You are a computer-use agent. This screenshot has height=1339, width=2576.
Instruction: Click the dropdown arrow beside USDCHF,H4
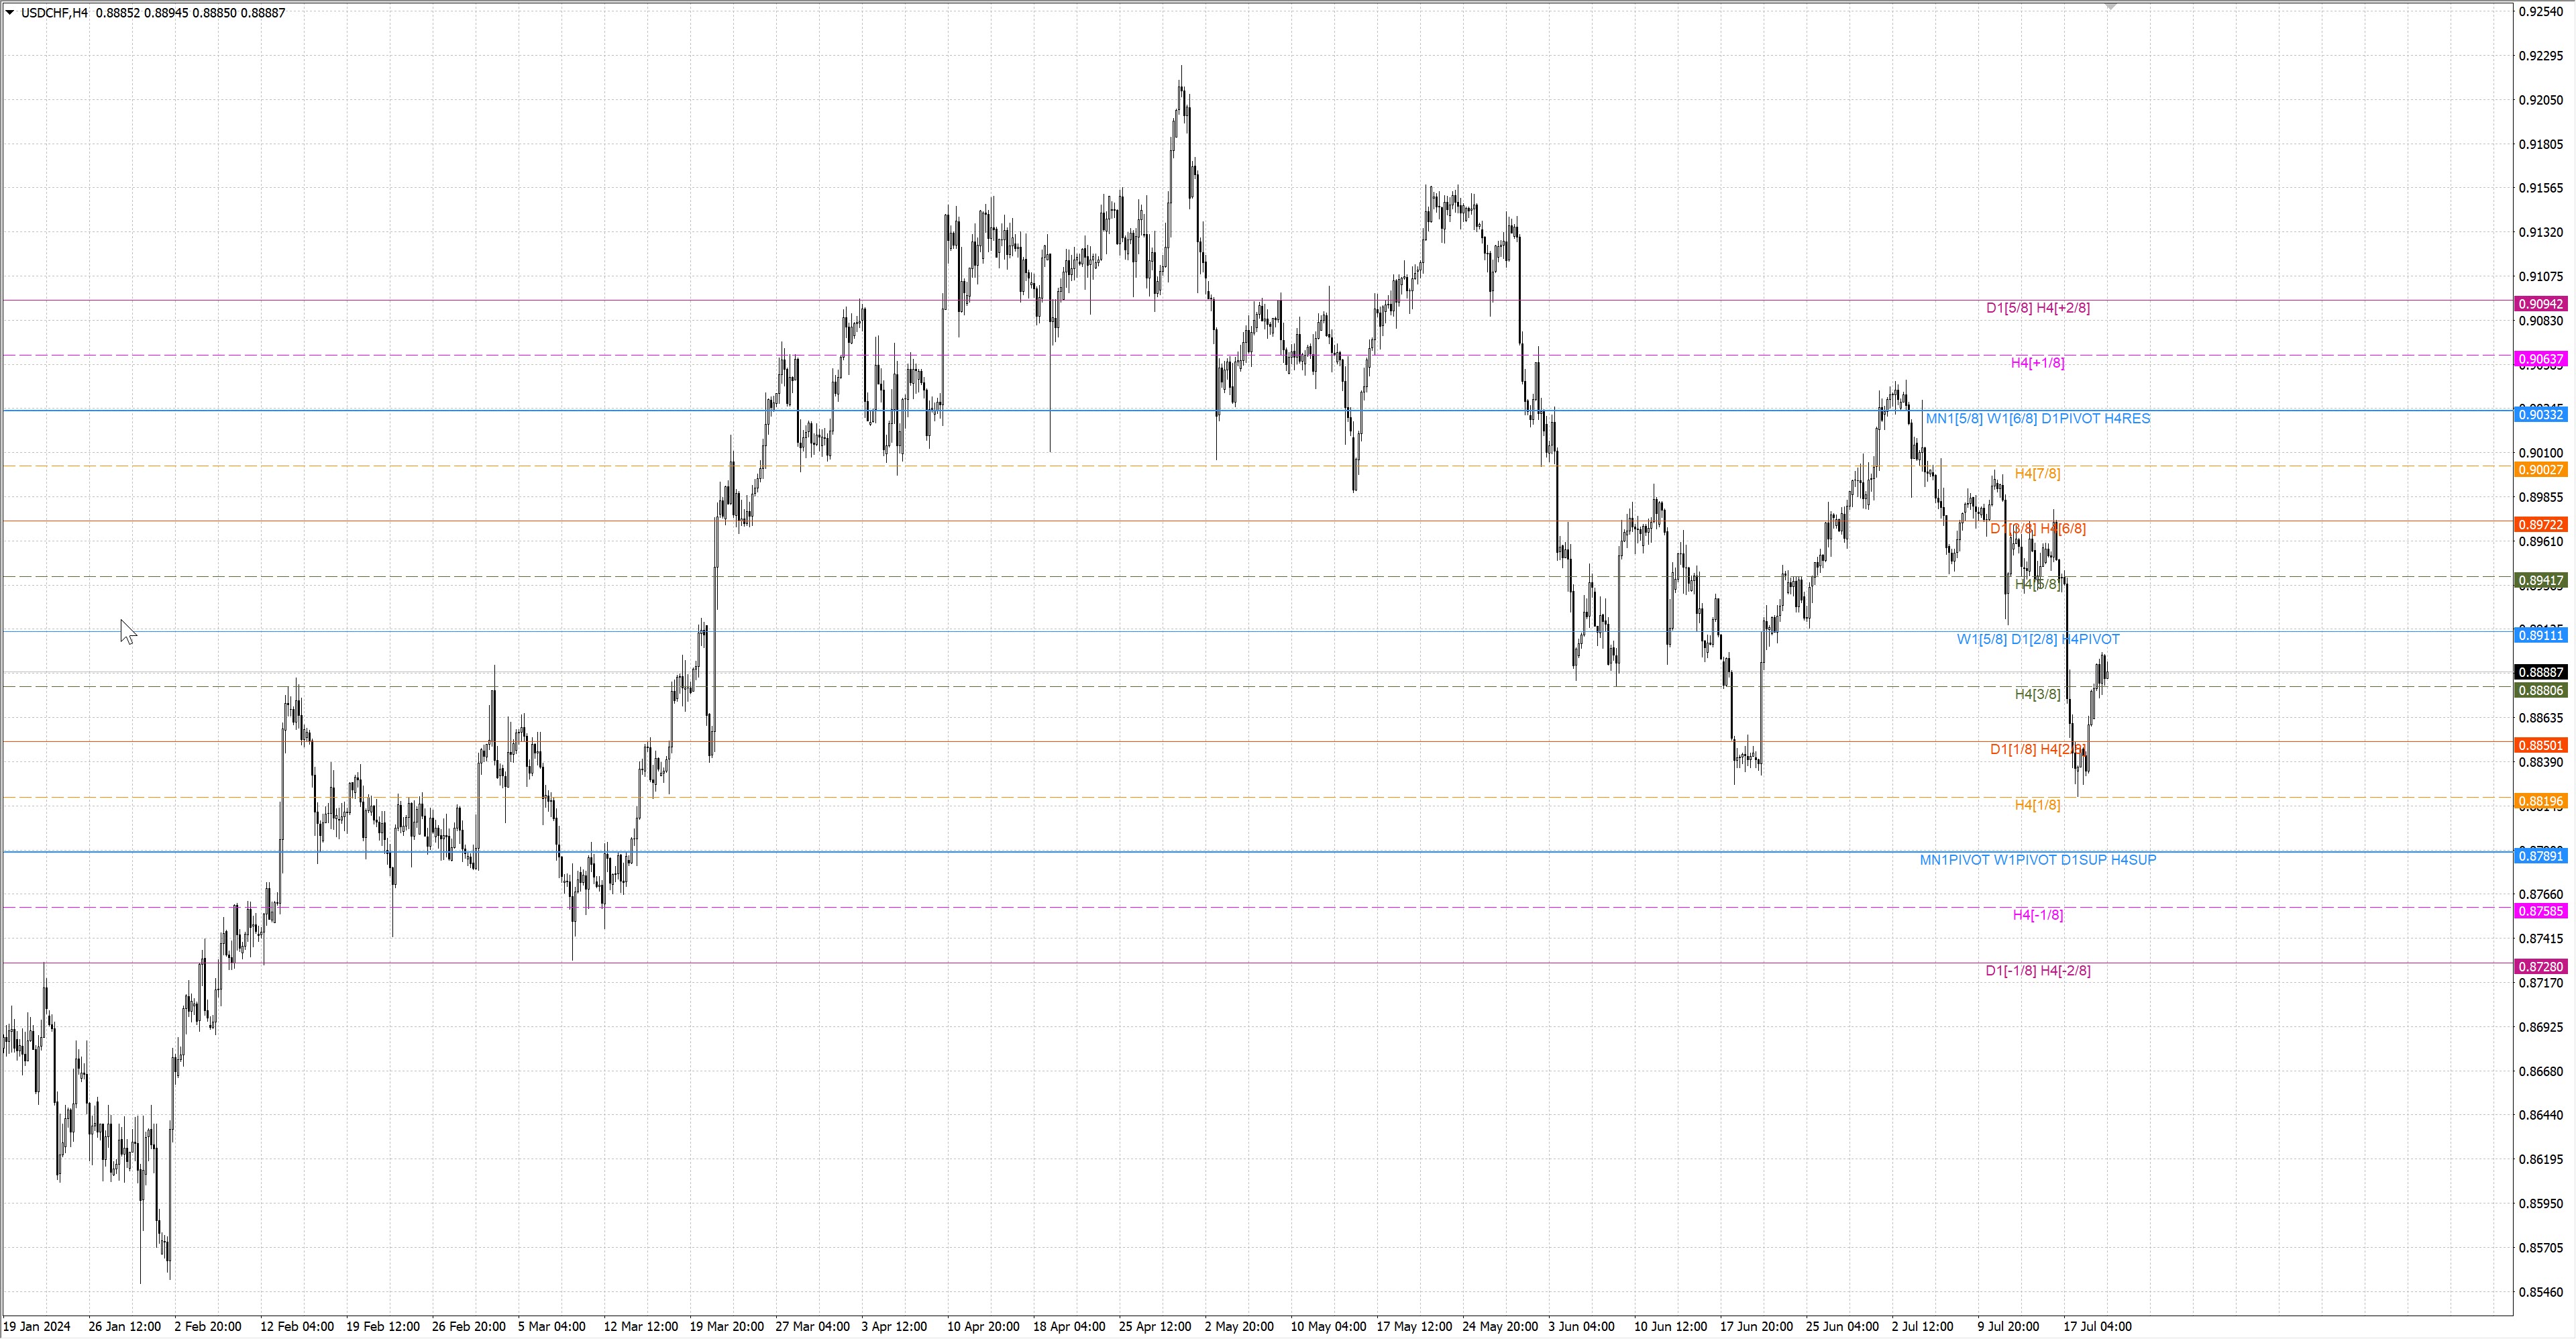click(x=10, y=13)
